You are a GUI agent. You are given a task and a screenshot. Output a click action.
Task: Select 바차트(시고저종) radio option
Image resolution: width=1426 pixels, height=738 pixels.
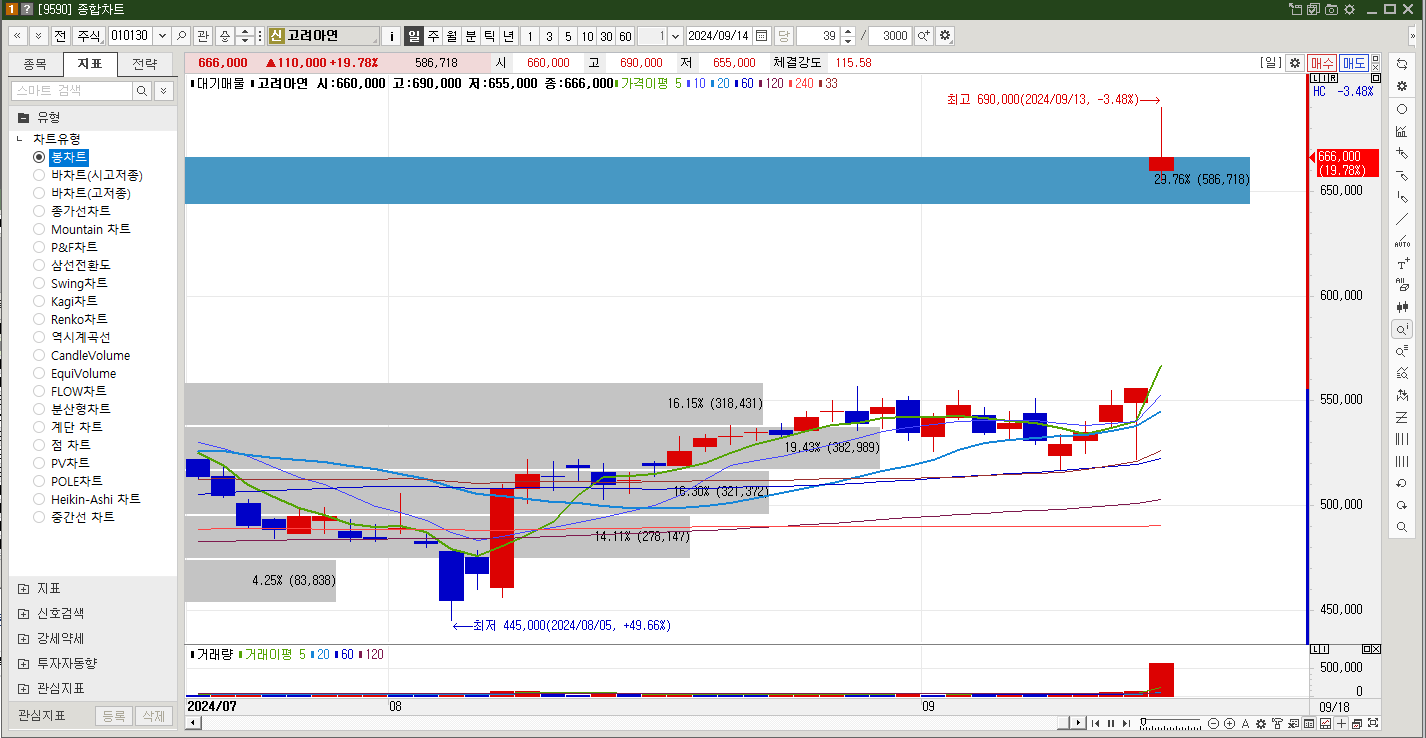pos(39,175)
